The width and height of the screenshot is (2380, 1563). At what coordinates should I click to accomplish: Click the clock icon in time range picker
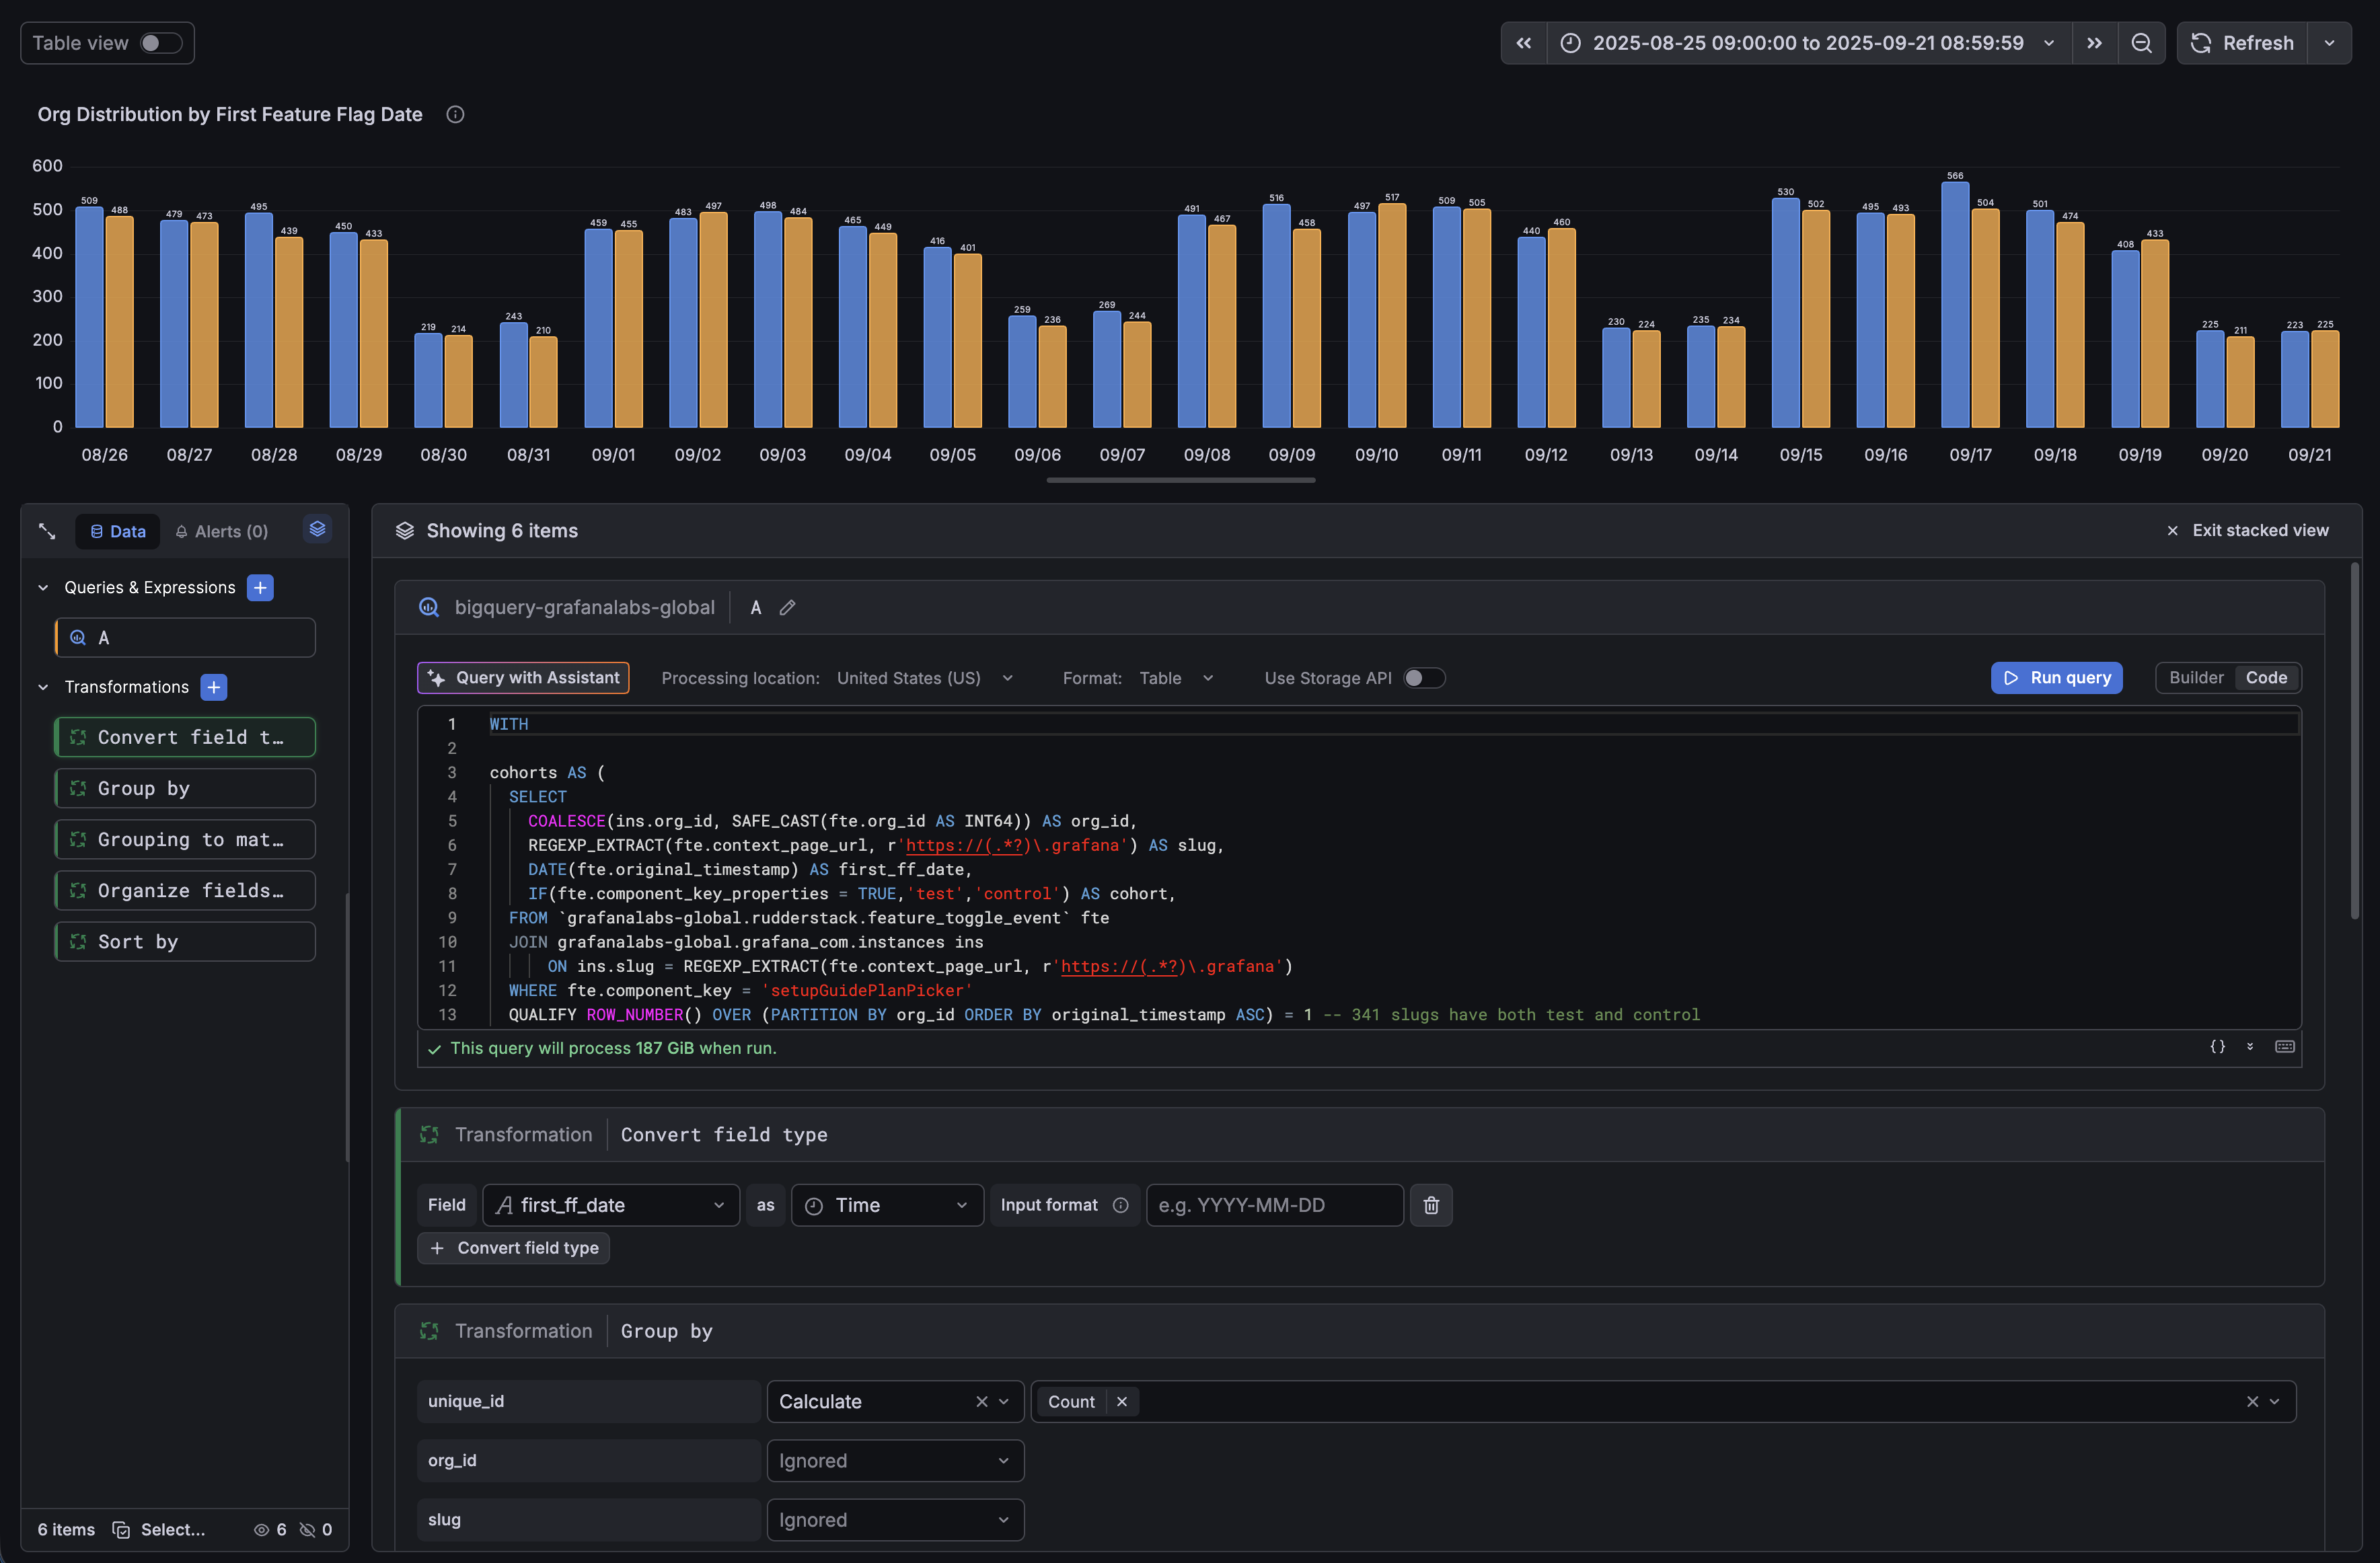click(x=1571, y=43)
